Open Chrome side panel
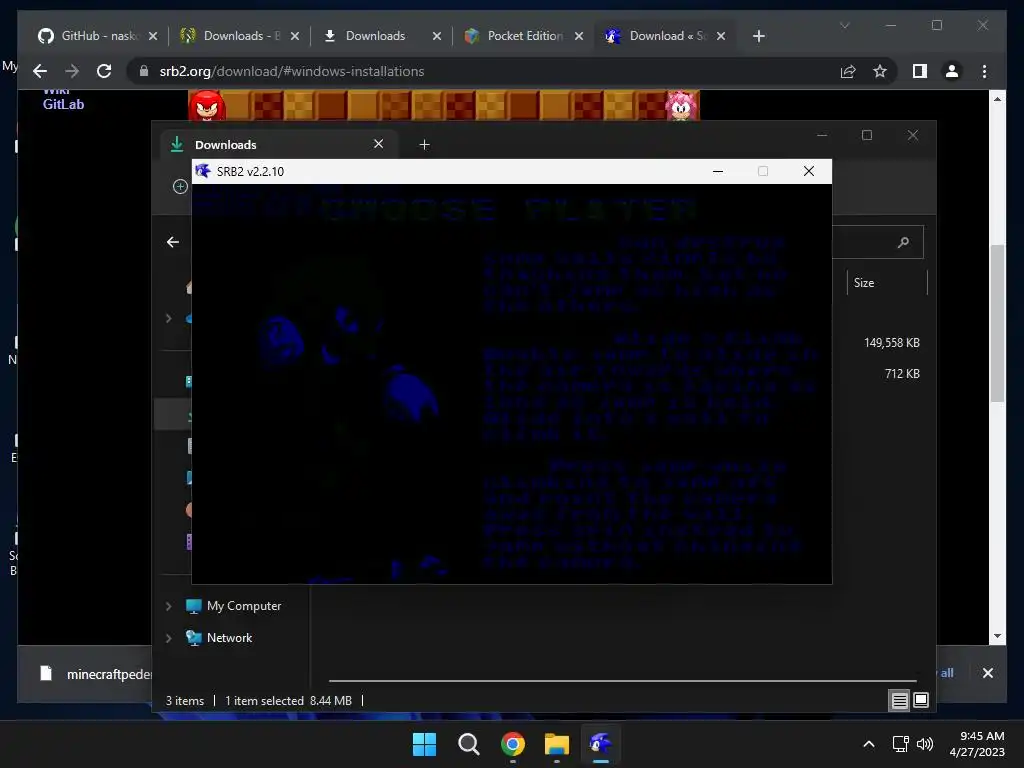The height and width of the screenshot is (768, 1024). point(920,71)
